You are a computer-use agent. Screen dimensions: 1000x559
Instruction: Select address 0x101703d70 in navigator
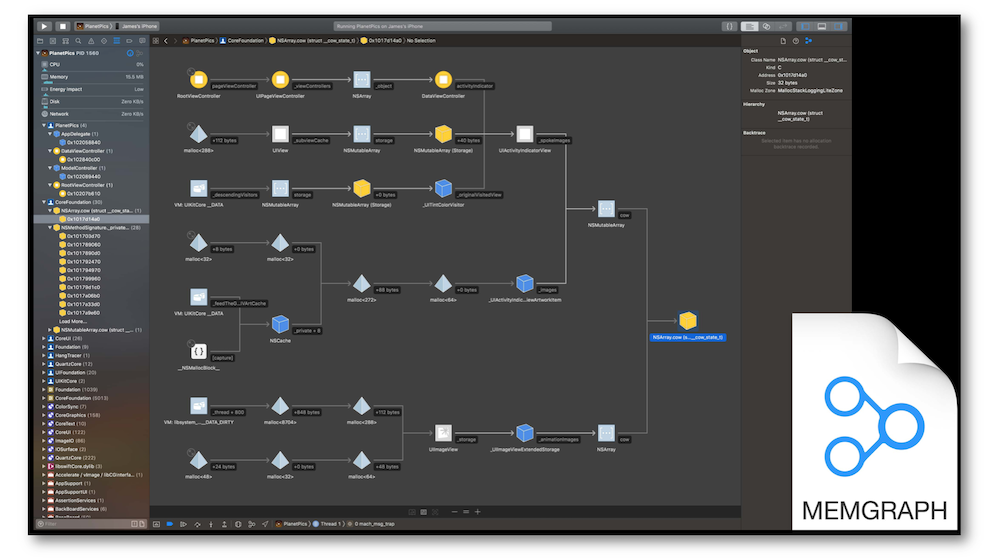click(x=84, y=236)
